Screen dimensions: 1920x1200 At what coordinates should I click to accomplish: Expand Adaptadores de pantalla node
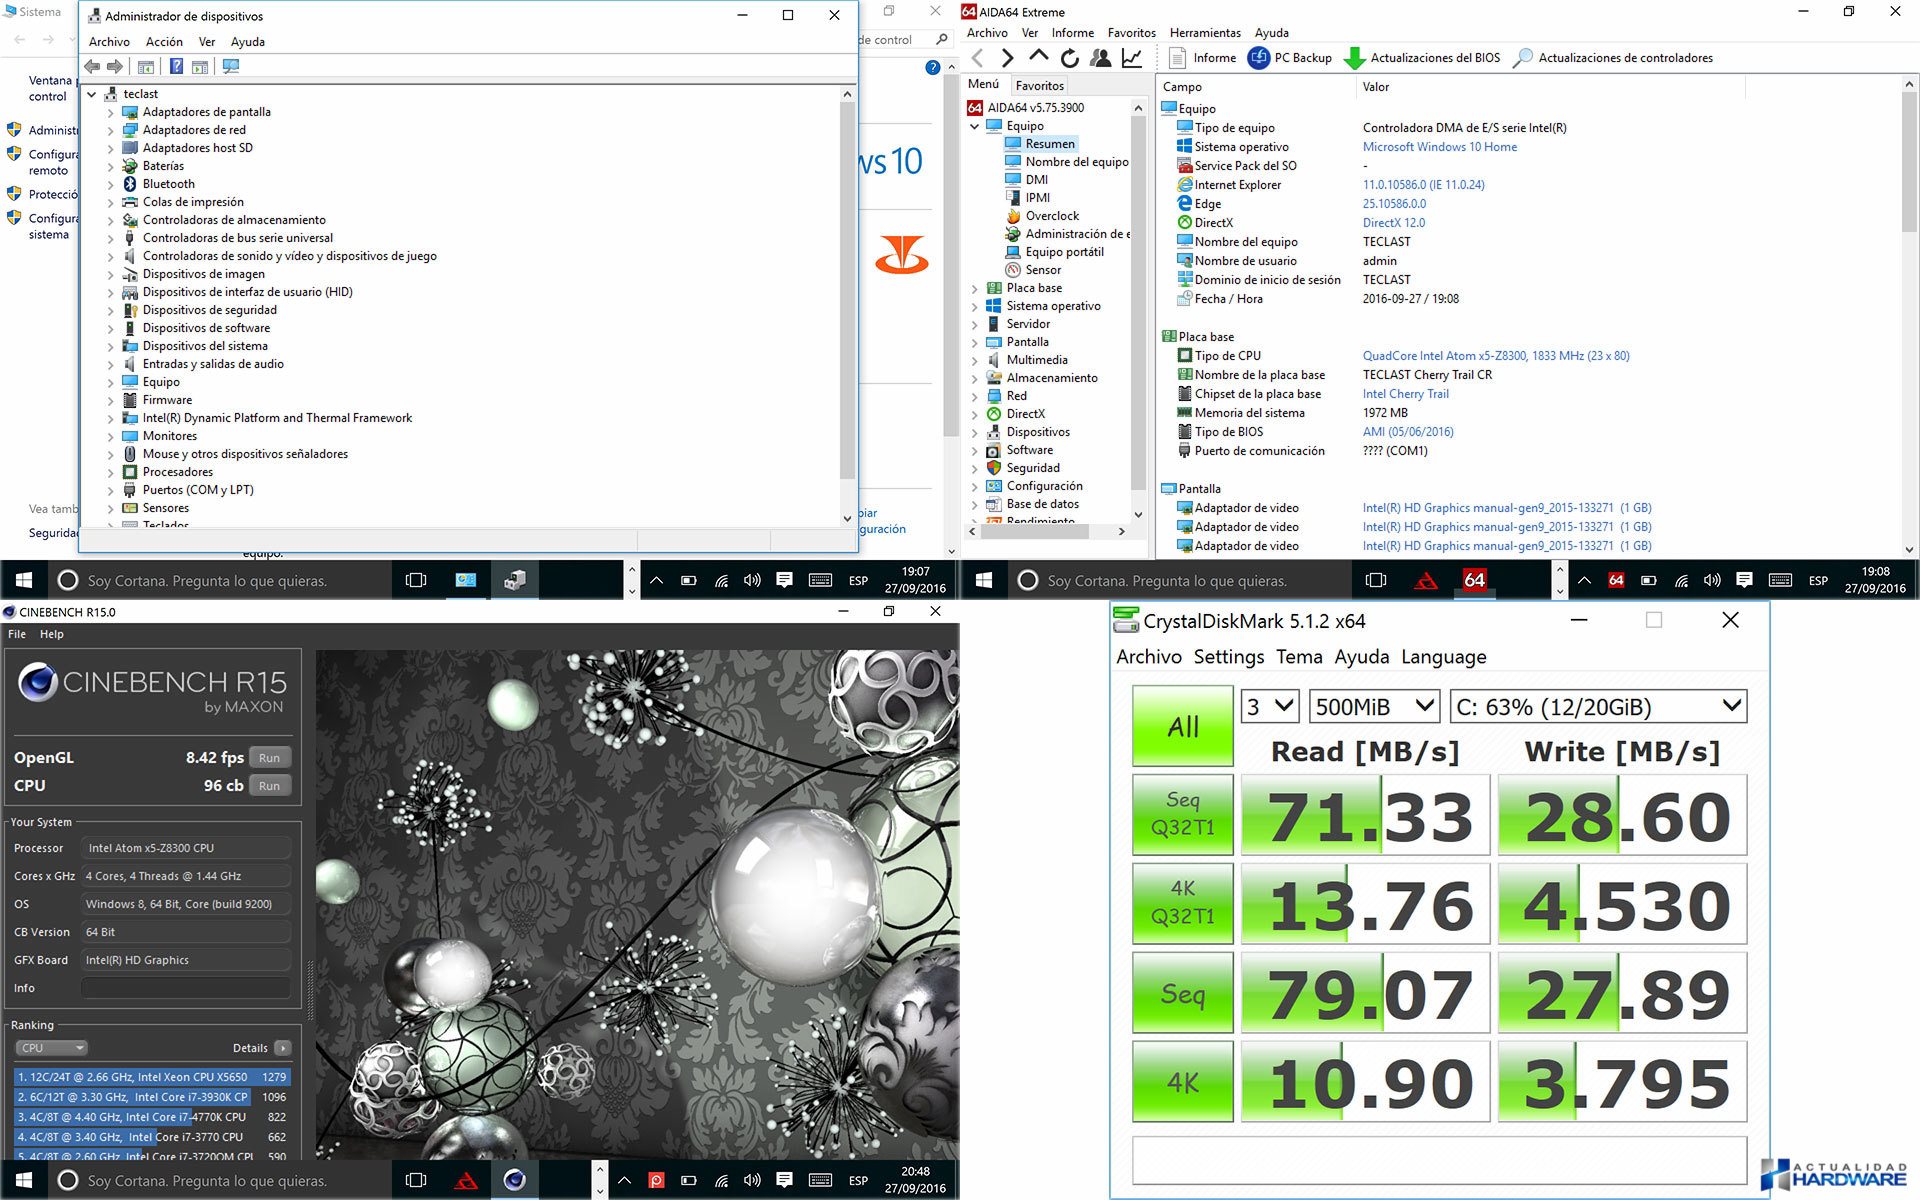111,113
